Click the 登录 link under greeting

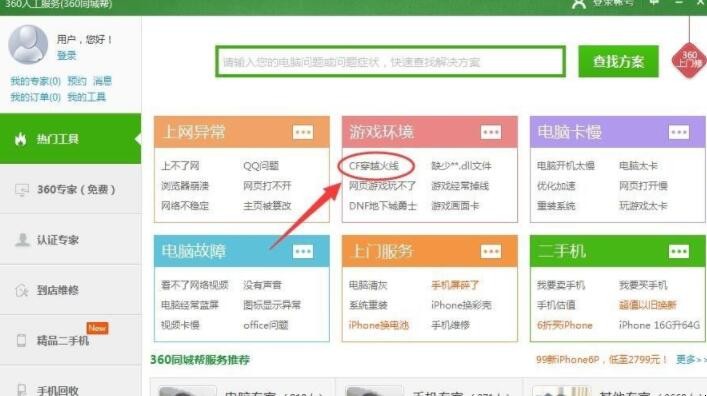pyautogui.click(x=67, y=55)
